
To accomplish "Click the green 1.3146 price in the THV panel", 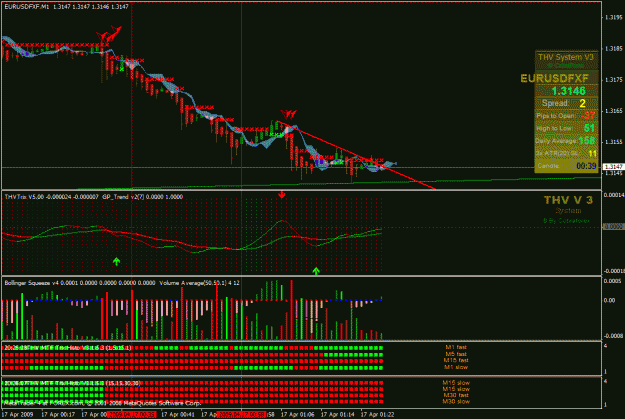I will pyautogui.click(x=568, y=91).
